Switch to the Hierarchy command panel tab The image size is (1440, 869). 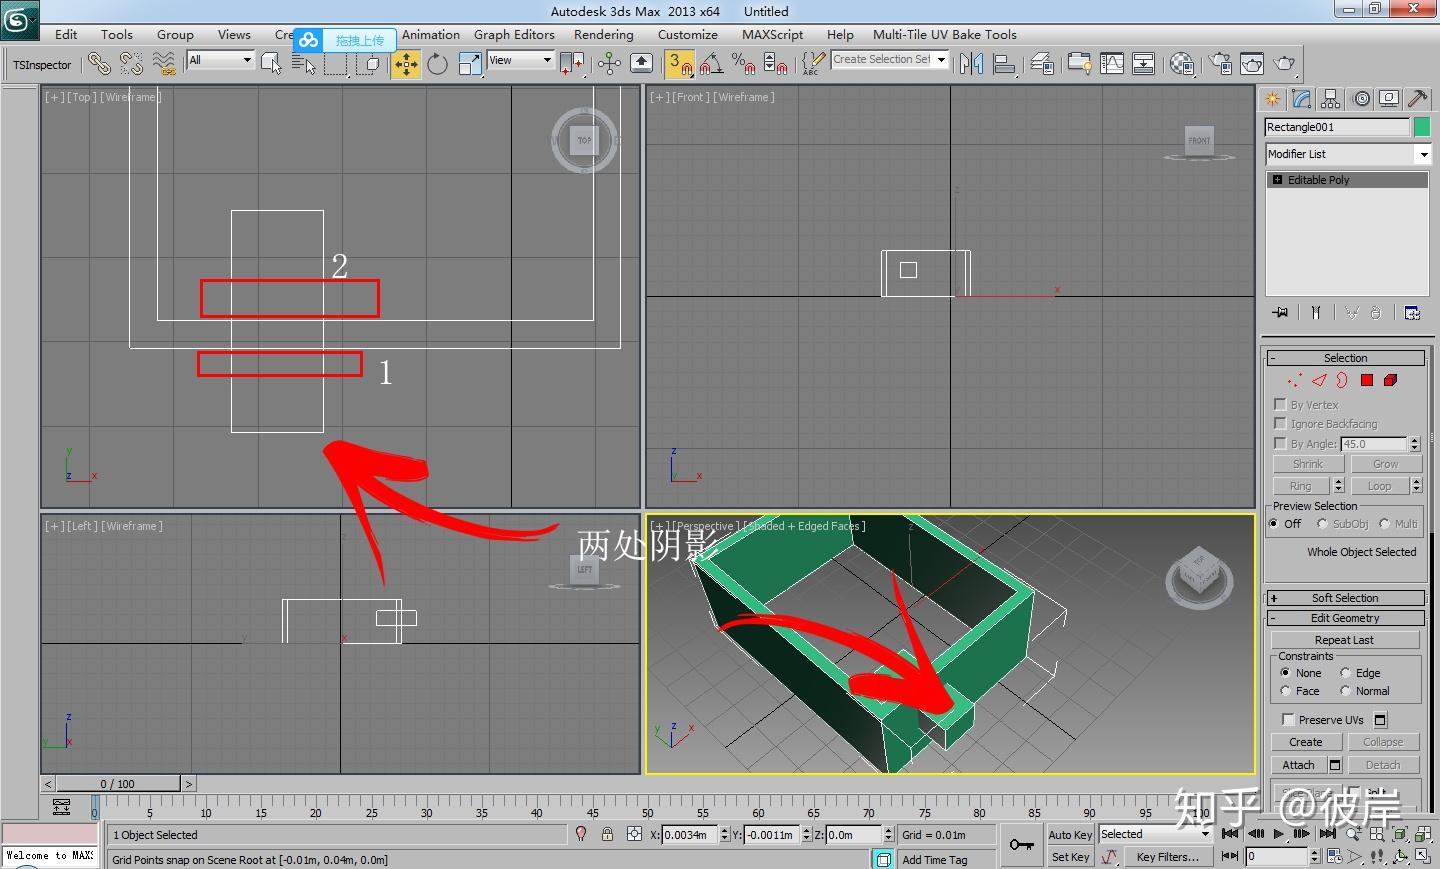coord(1331,98)
